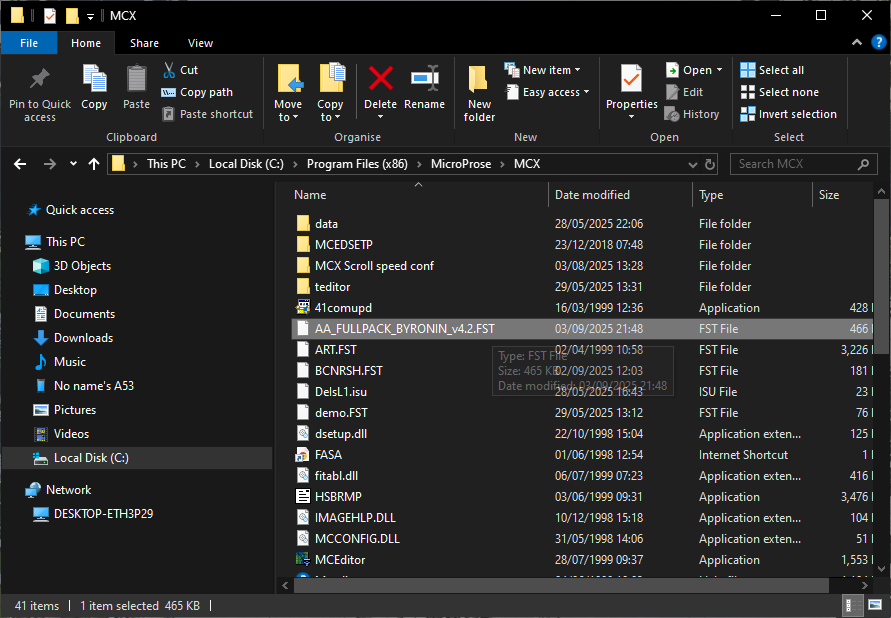The width and height of the screenshot is (891, 618).
Task: Switch to the View ribbon tab
Action: pyautogui.click(x=200, y=43)
